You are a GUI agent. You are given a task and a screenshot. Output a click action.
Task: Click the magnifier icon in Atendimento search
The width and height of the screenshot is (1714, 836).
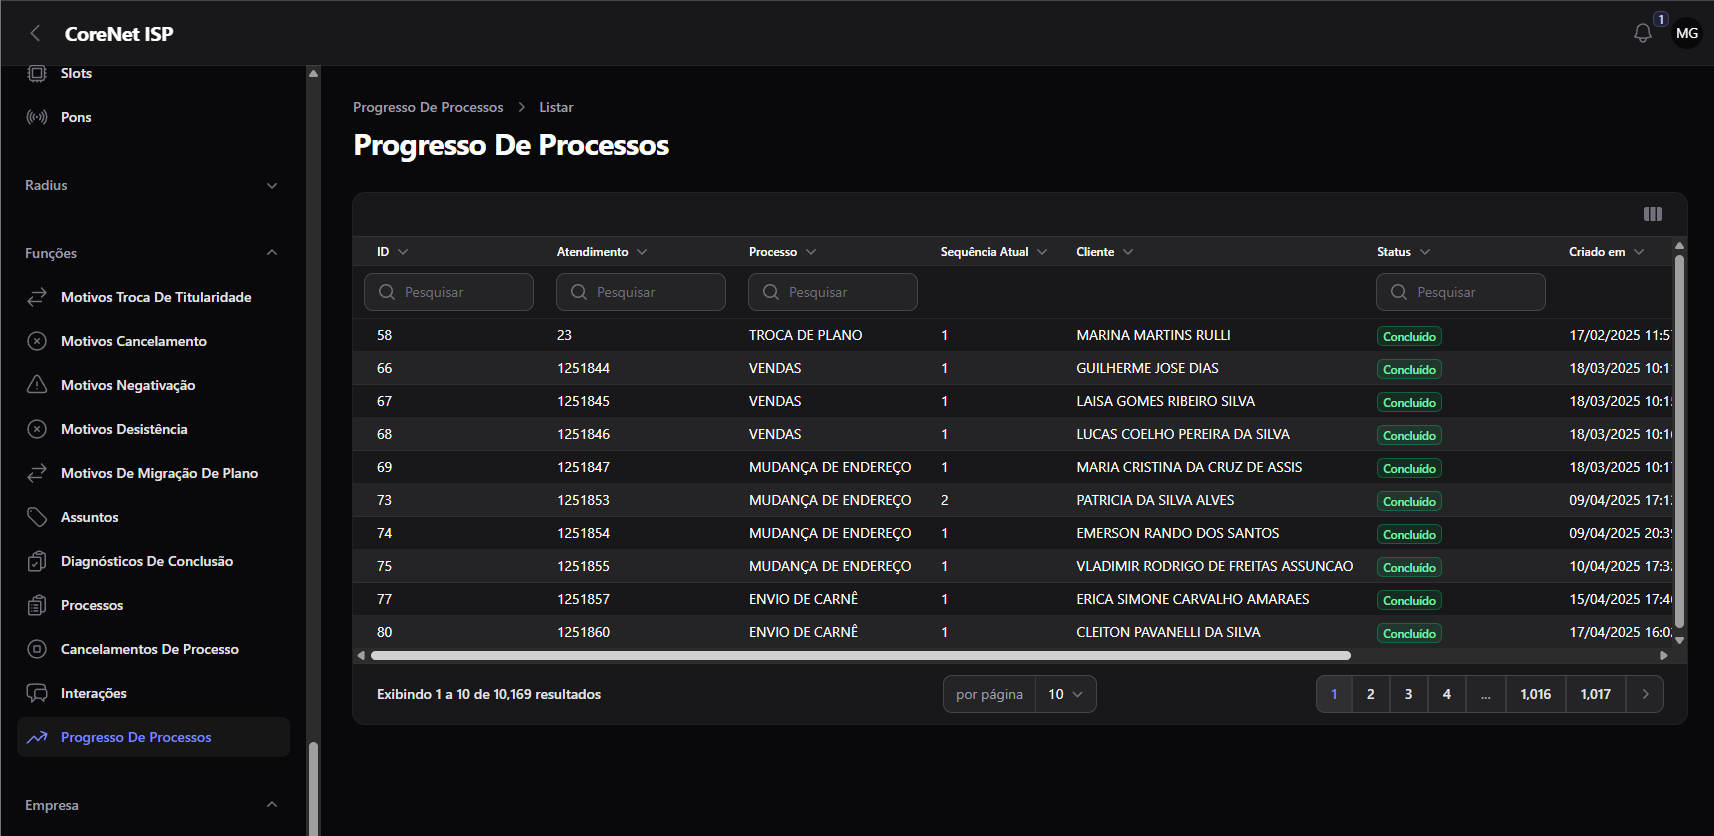[x=579, y=292]
